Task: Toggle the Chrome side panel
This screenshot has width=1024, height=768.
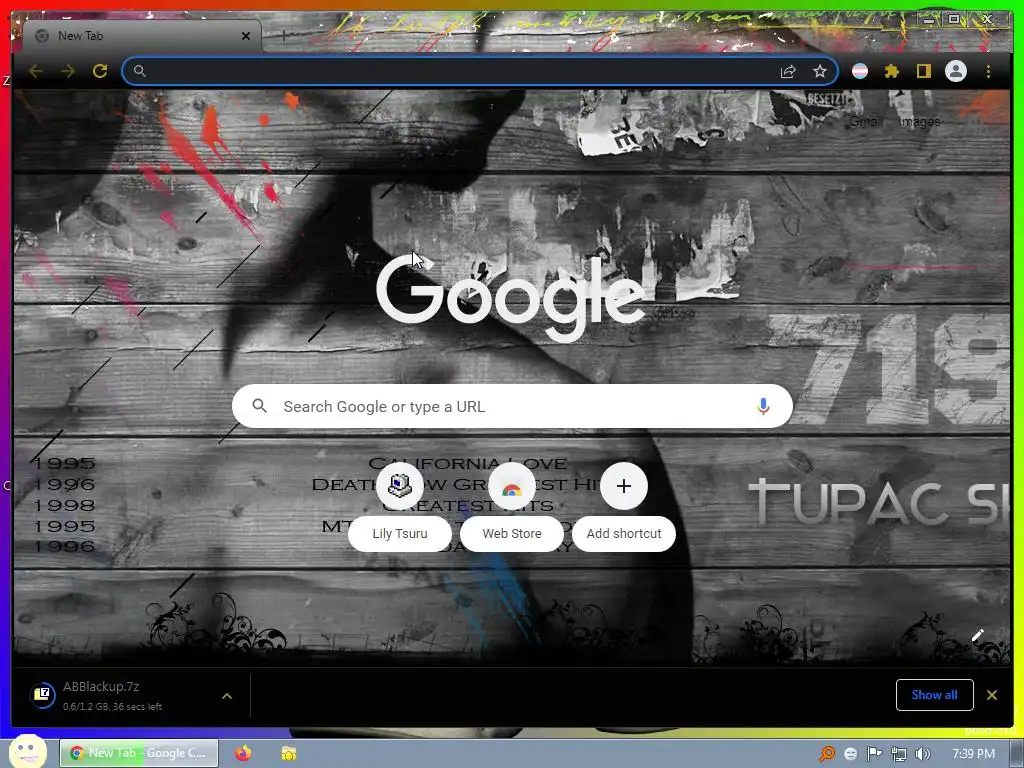Action: [x=923, y=71]
